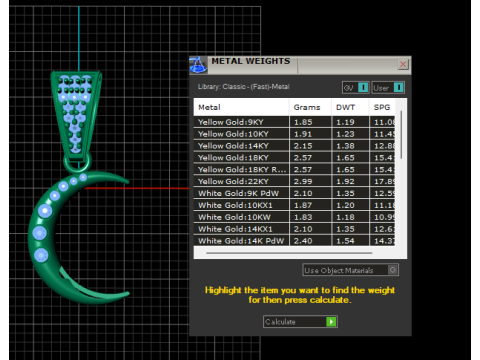Select the Yellow Gold:18KY R... row
Image resolution: width=480 pixels, height=360 pixels.
click(x=294, y=169)
